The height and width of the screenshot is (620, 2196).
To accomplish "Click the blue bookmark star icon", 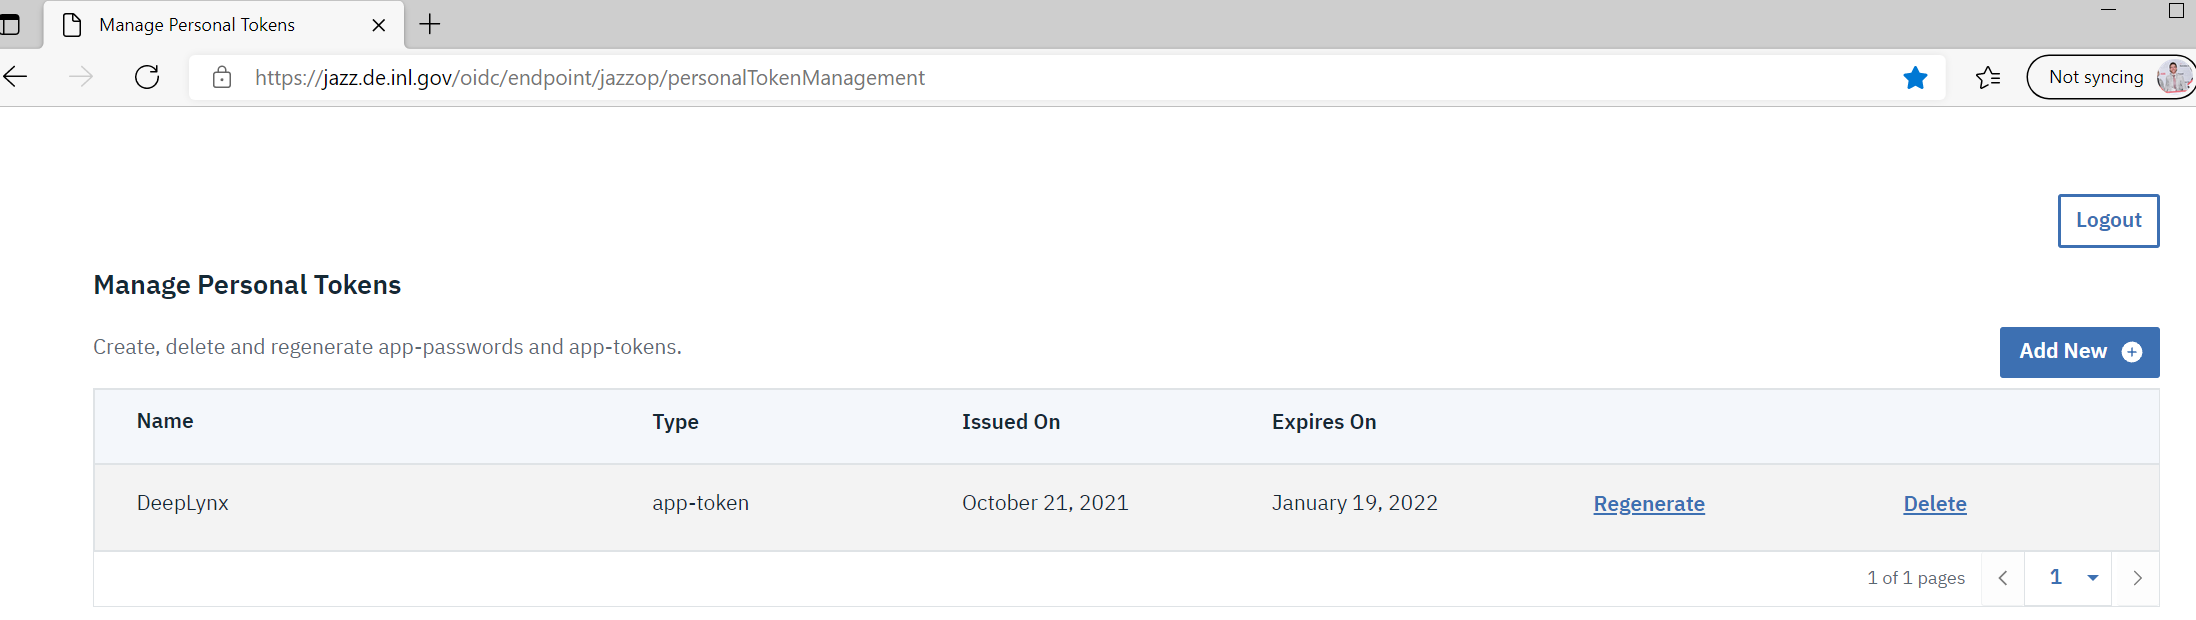I will 1915,78.
